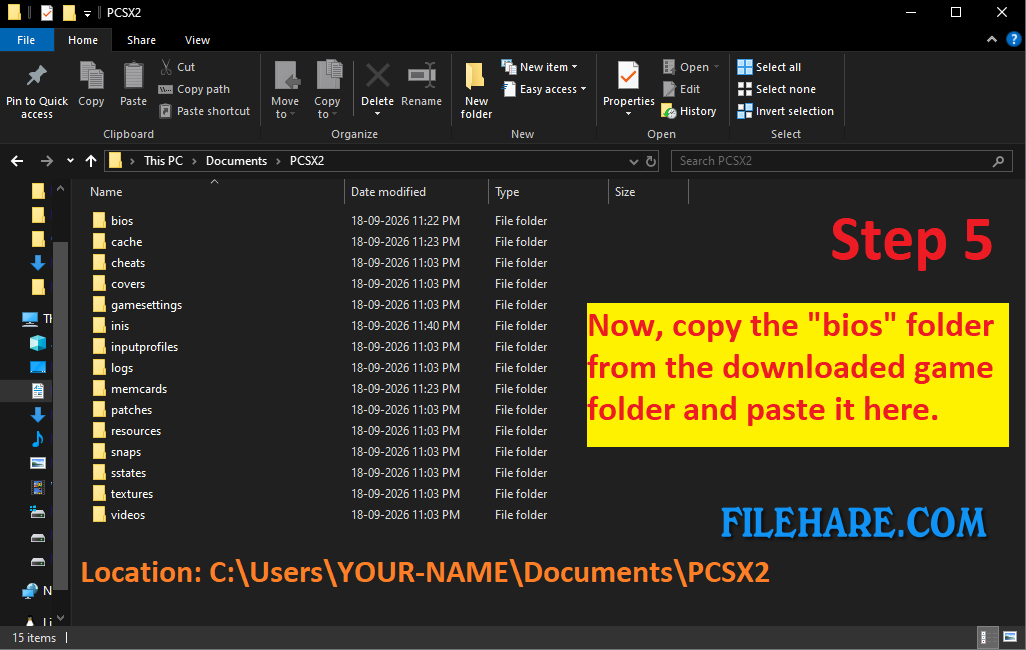Open the File menu tab

tap(26, 40)
